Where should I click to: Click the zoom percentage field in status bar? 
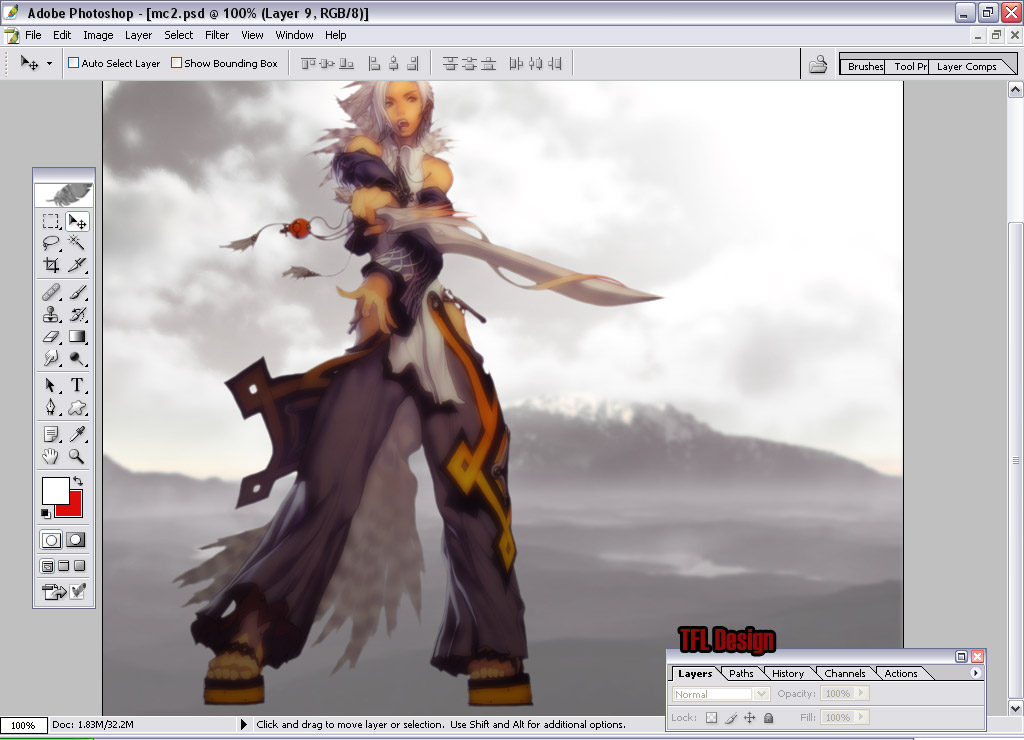[24, 725]
